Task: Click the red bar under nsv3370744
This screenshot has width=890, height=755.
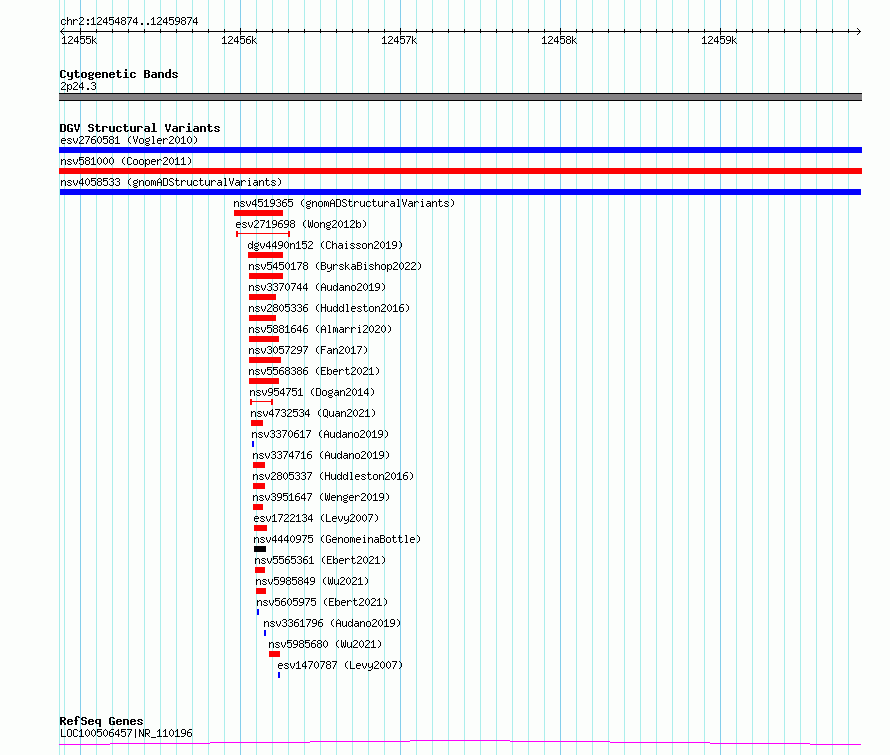Action: click(x=263, y=297)
